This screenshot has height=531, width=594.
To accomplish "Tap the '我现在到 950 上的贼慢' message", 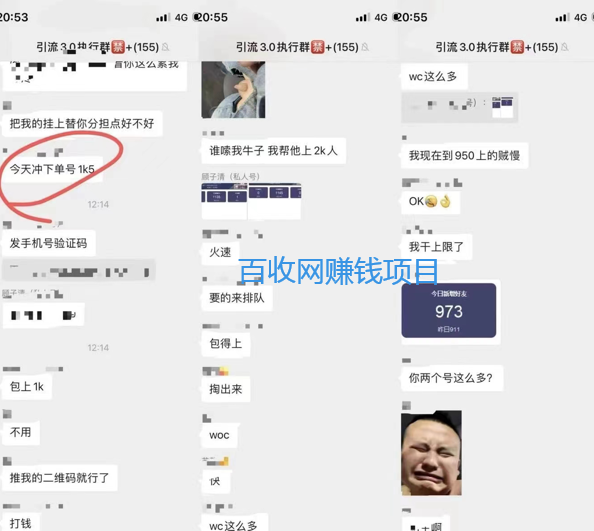I will pyautogui.click(x=464, y=155).
